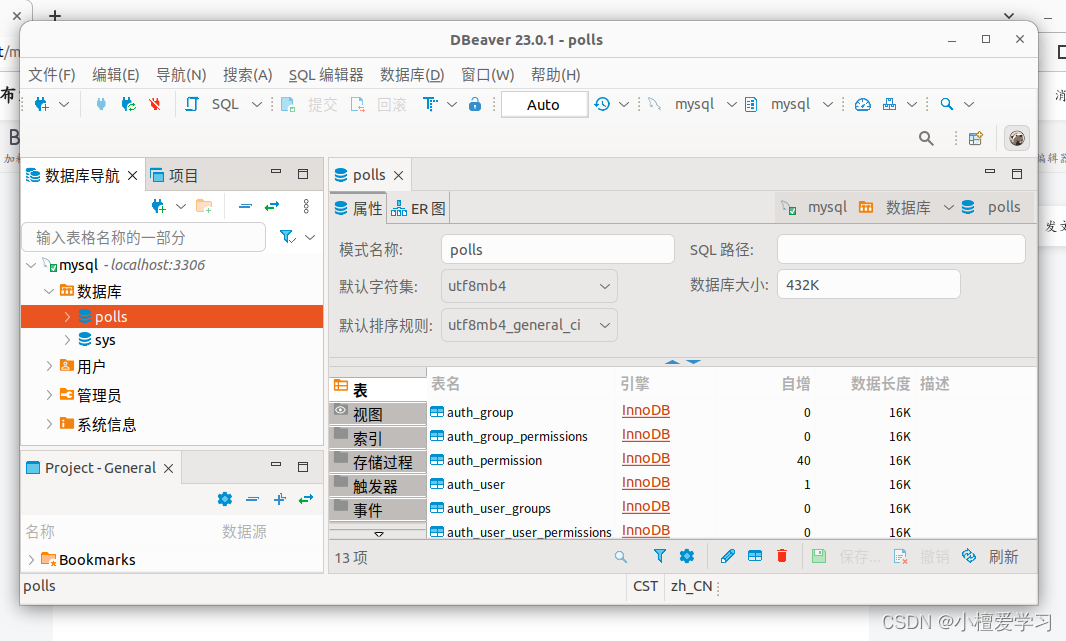Click the 模式名称 polls text field
This screenshot has width=1066, height=641.
pyautogui.click(x=557, y=249)
